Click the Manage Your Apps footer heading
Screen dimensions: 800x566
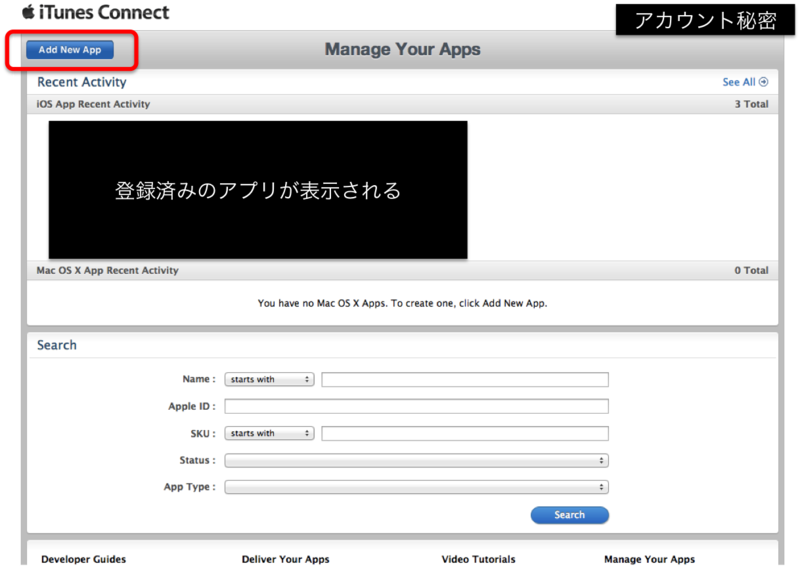(x=649, y=559)
